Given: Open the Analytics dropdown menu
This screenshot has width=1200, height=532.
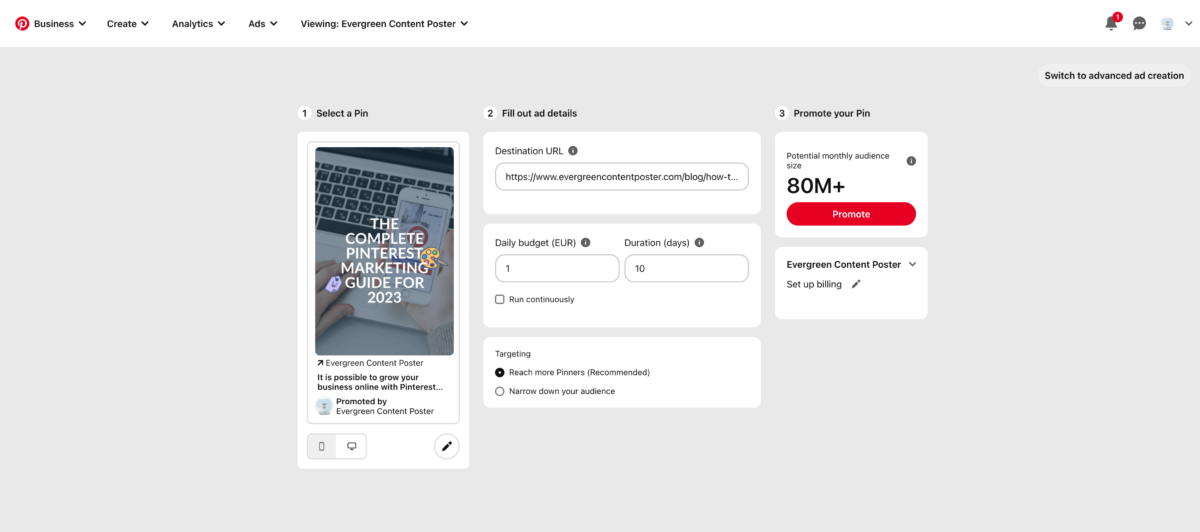Looking at the screenshot, I should 198,23.
